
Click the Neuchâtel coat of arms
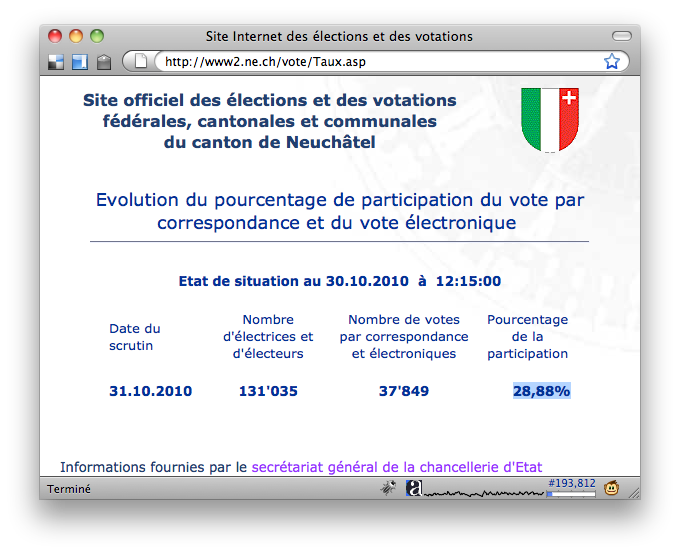[550, 120]
